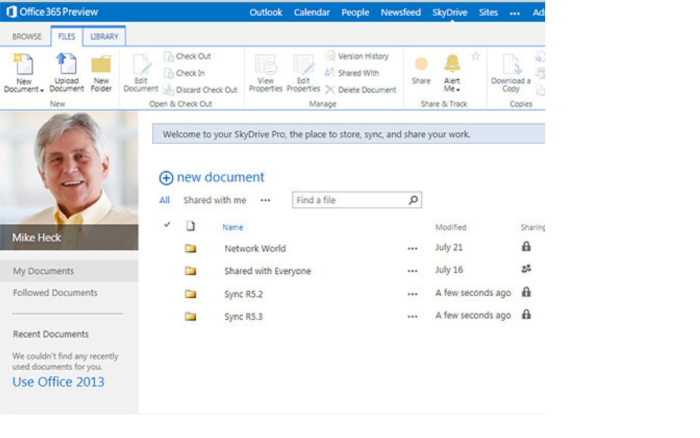Open the top navigation more menu
700x438 pixels.
point(515,13)
